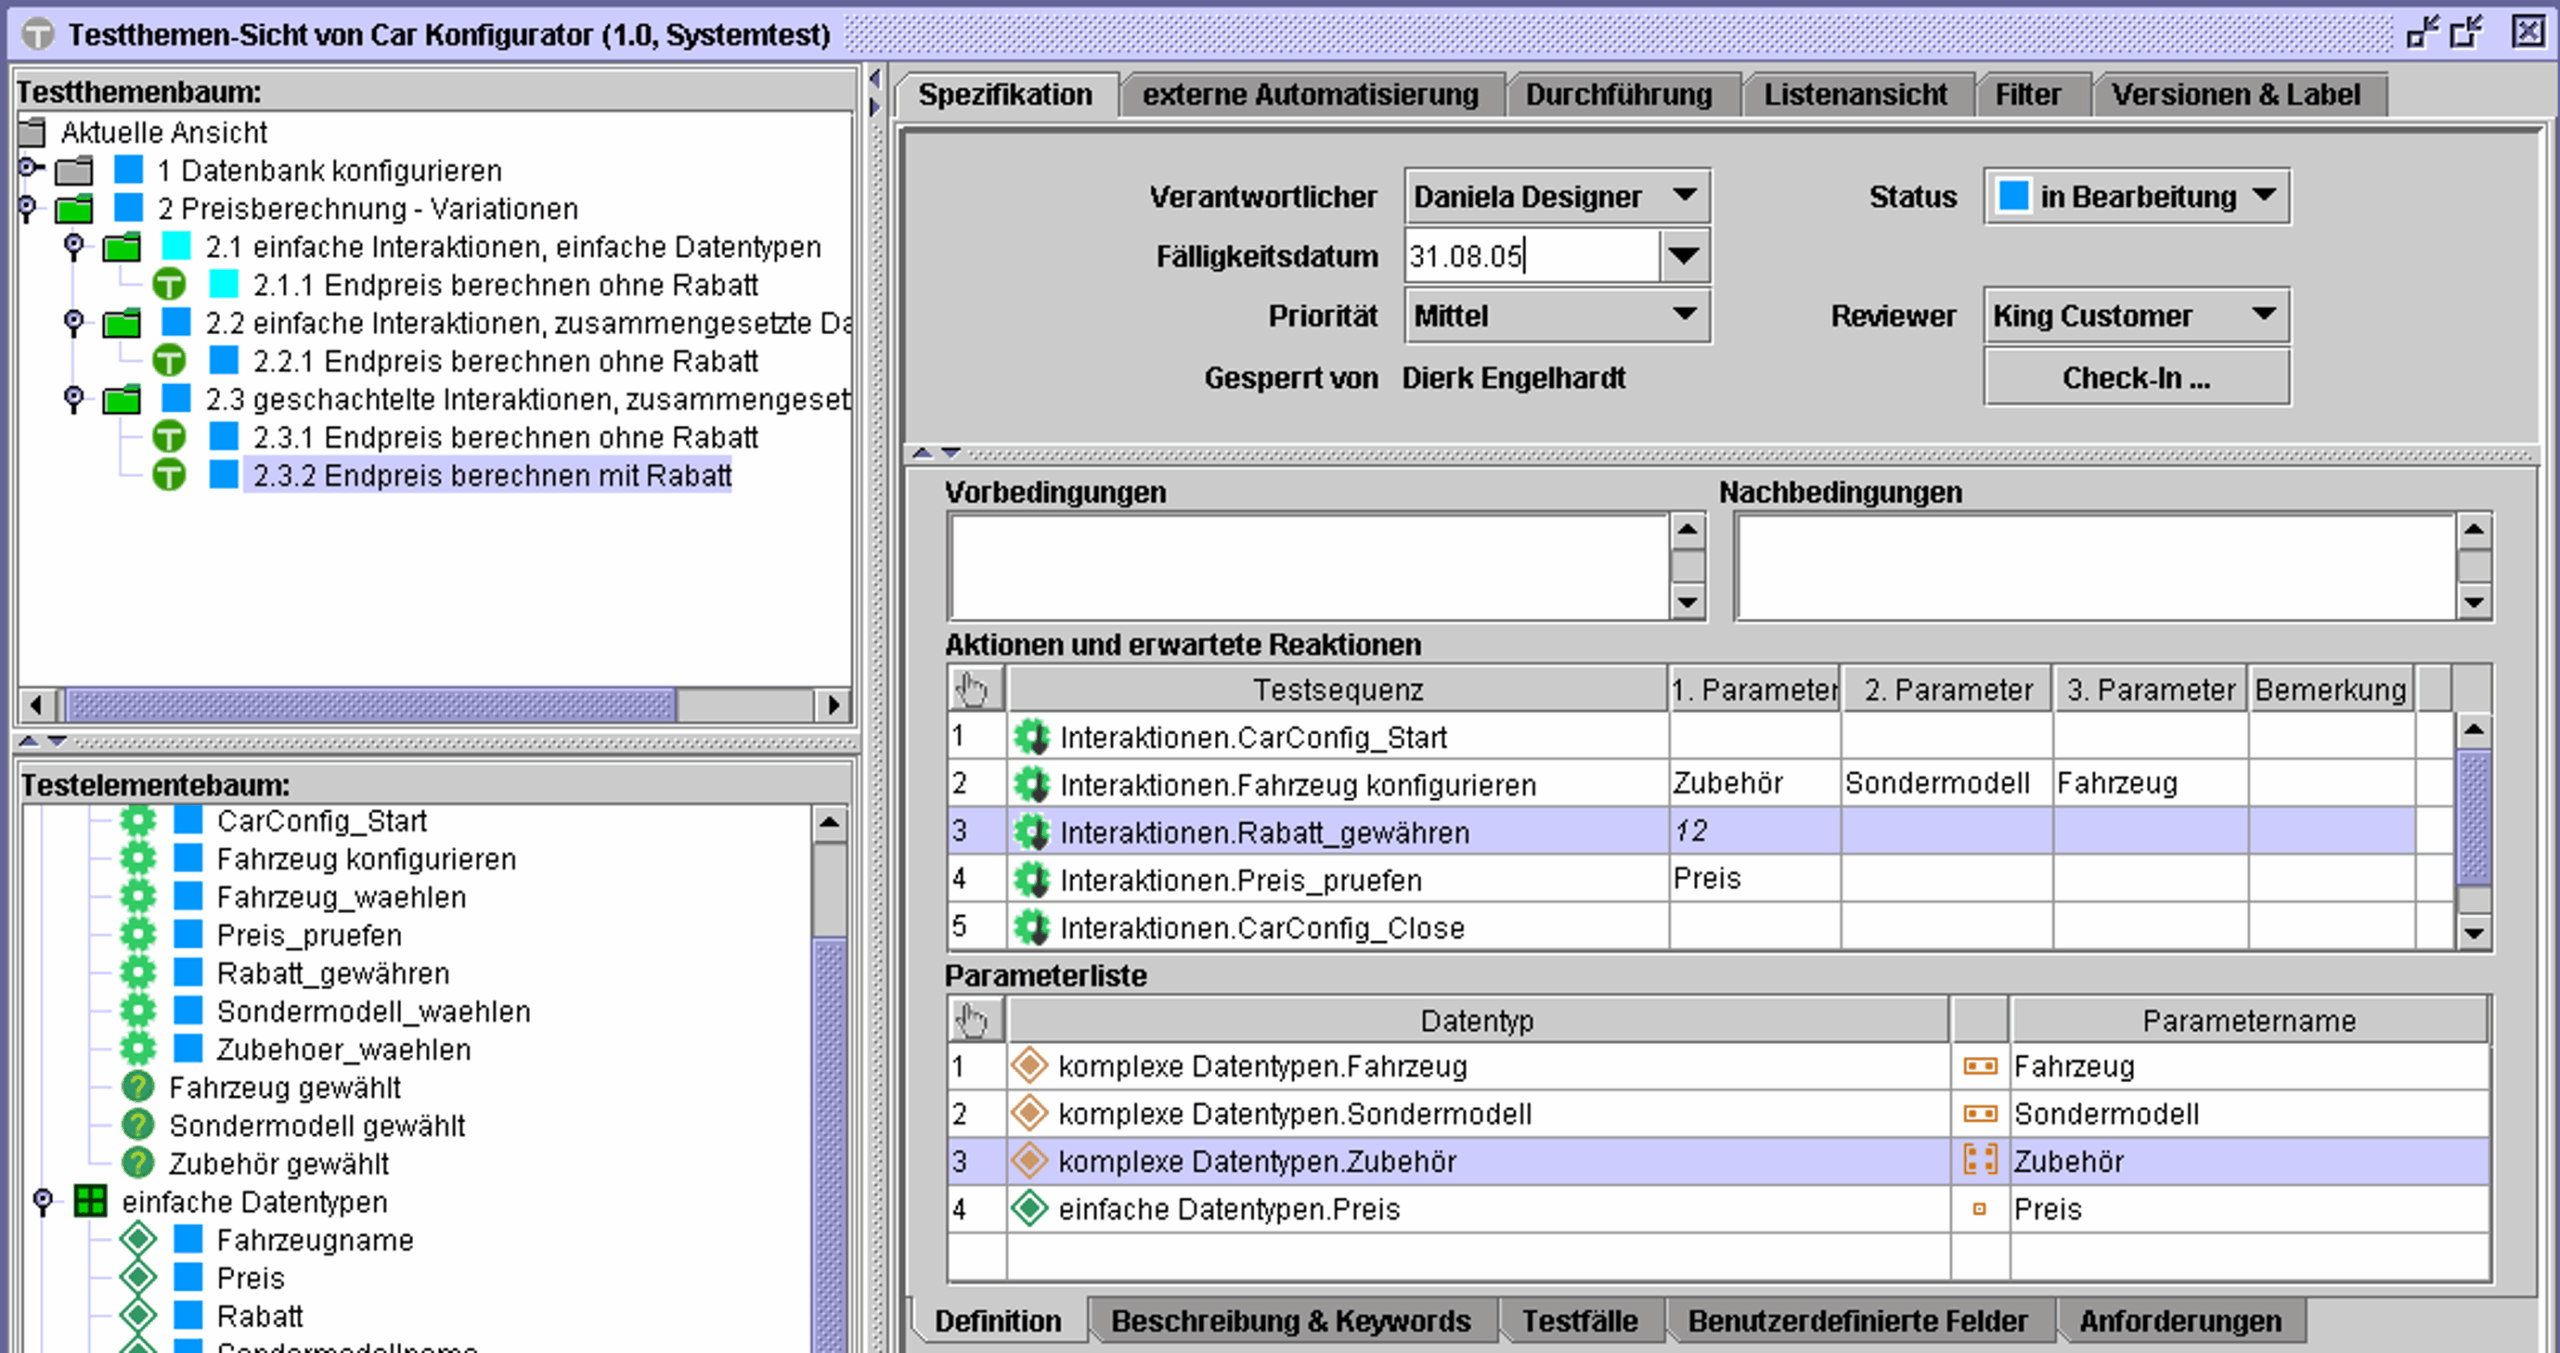Image resolution: width=2560 pixels, height=1353 pixels.
Task: Click the up arrow of the Vorbedingungen scrollbar
Action: 1688,530
